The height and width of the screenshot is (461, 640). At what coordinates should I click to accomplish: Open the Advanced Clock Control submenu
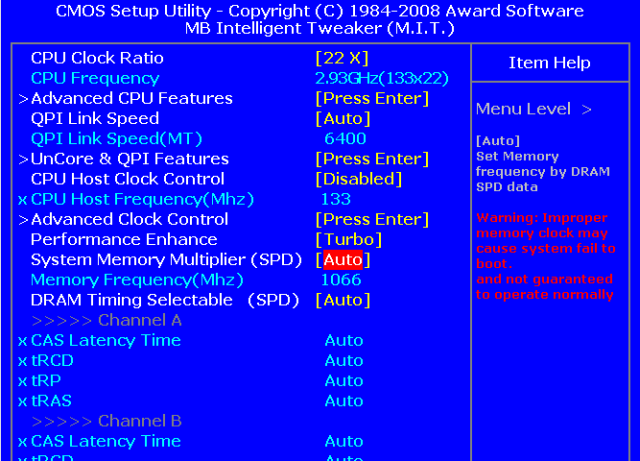[130, 219]
